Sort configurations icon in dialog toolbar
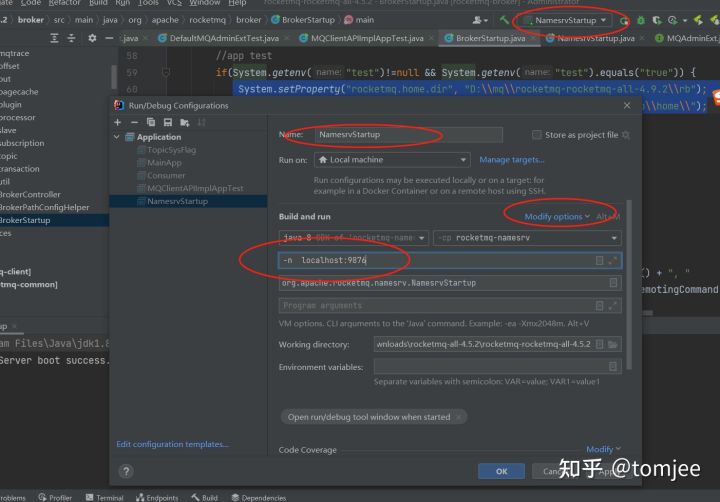The height and width of the screenshot is (502, 720). (202, 122)
